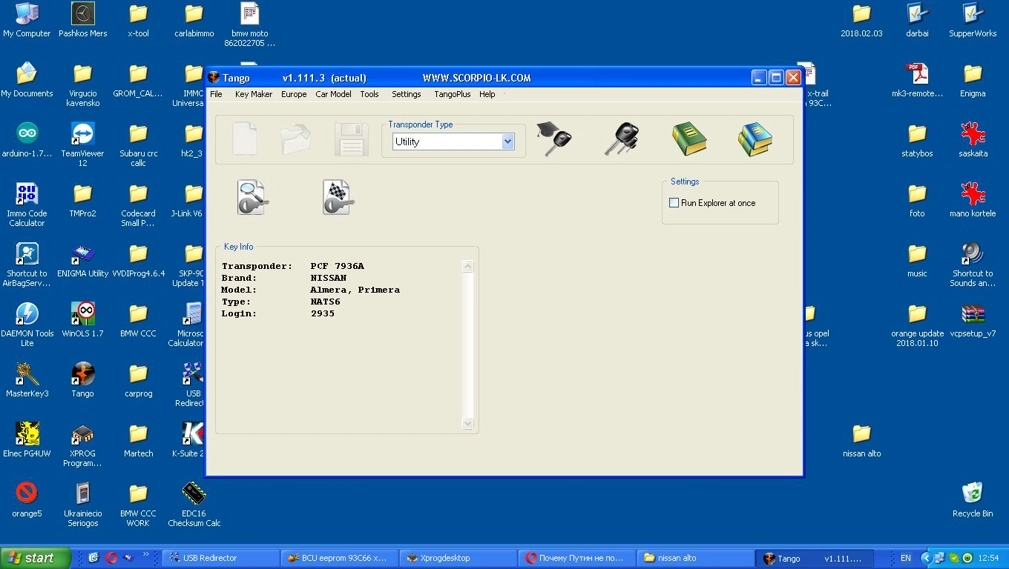Image resolution: width=1009 pixels, height=569 pixels.
Task: Click the taskbar clock showing 12:54
Action: pyautogui.click(x=988, y=558)
